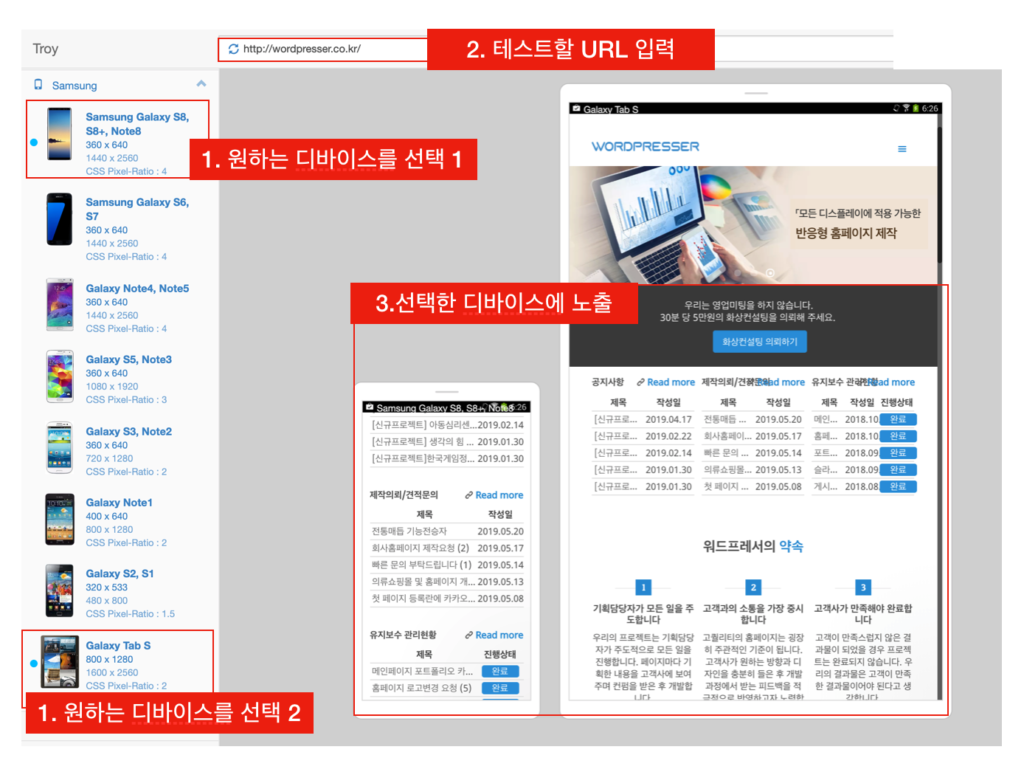This screenshot has height=772, width=1024.
Task: Select the Galaxy S6, S7 device image
Action: 60,217
